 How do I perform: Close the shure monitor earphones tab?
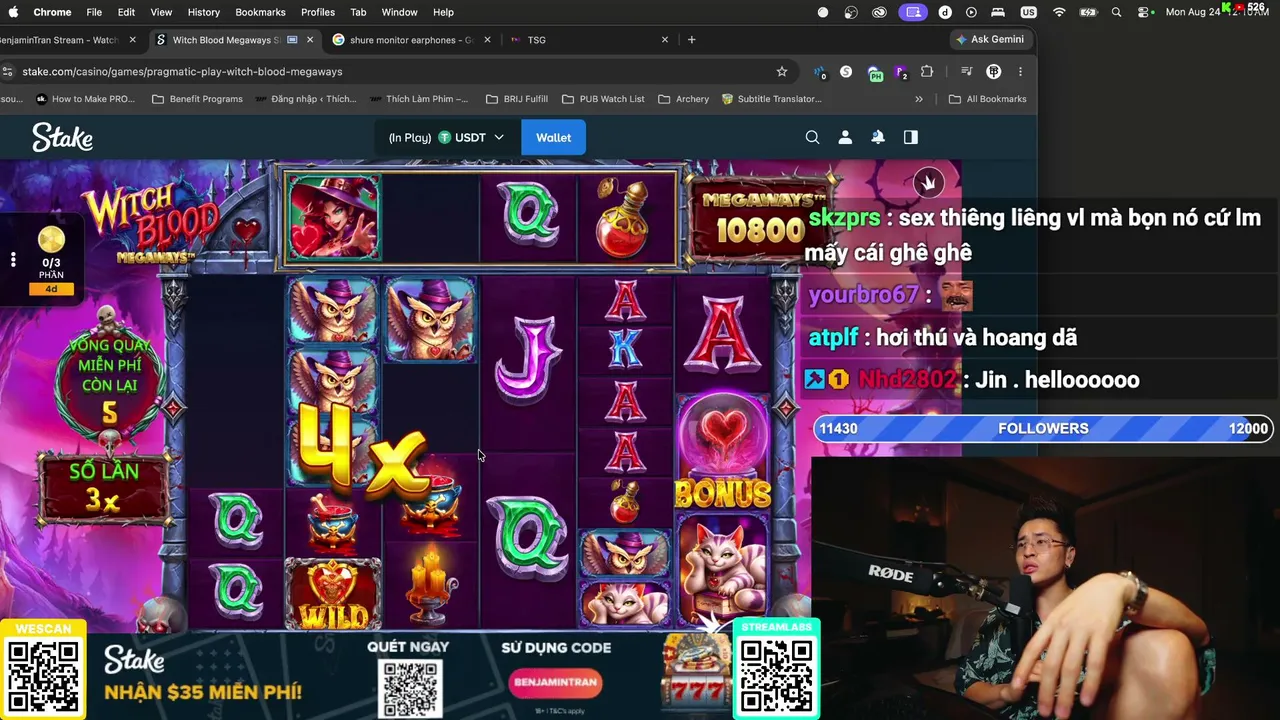[x=487, y=40]
